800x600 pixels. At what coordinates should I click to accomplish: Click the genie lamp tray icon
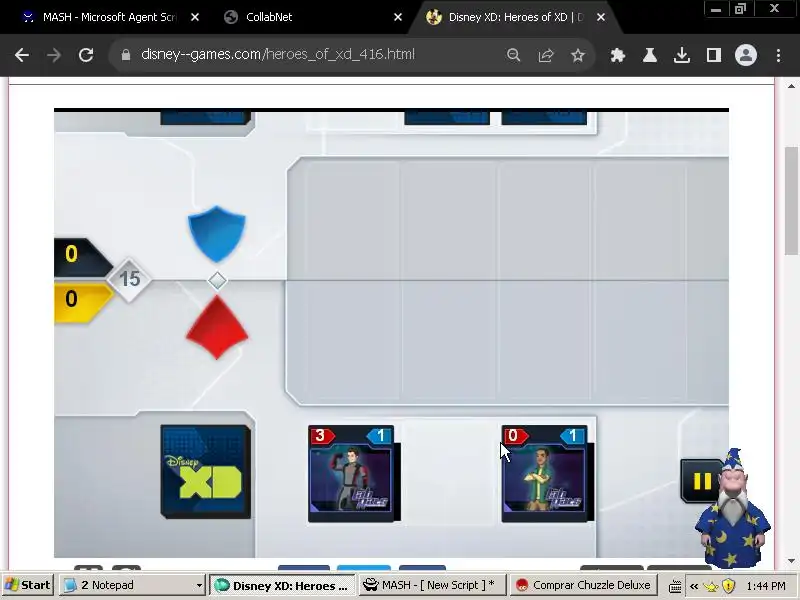[x=711, y=586]
